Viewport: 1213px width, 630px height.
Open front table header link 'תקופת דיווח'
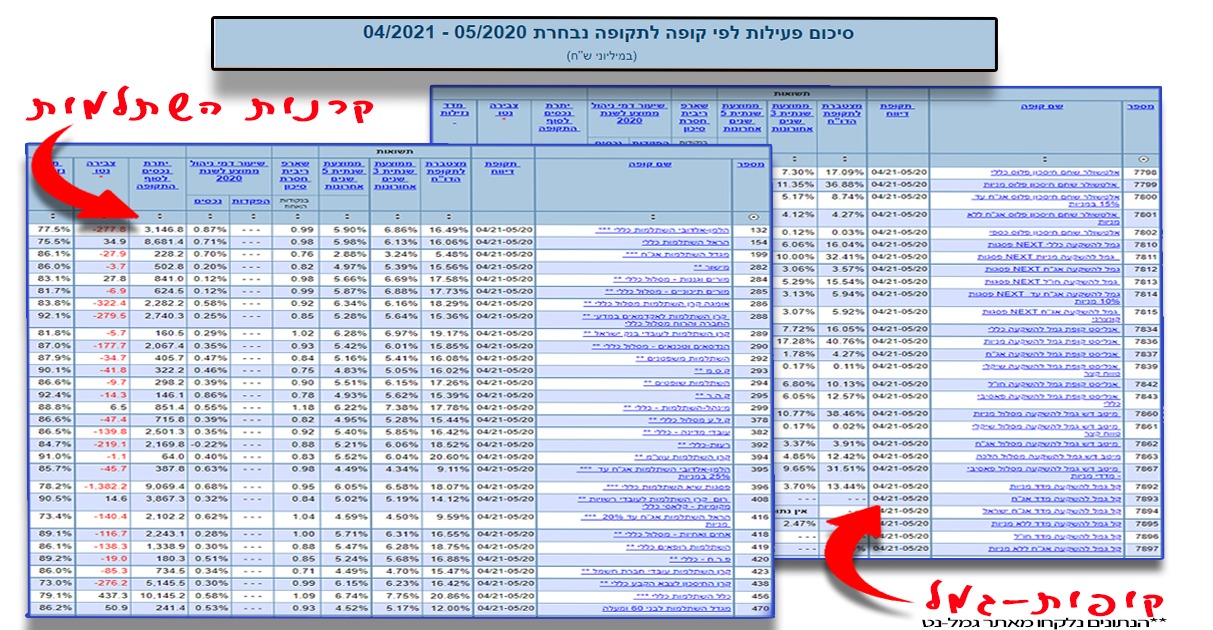[503, 167]
